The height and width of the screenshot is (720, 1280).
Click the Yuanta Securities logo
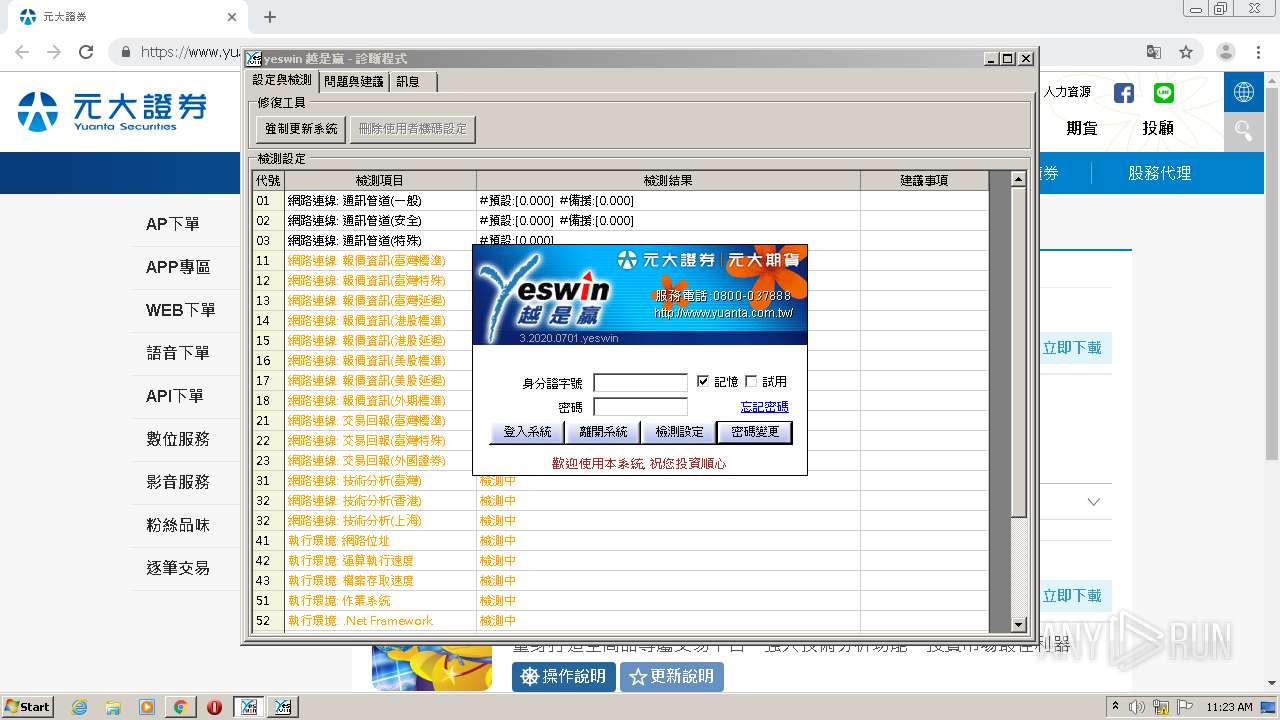112,111
